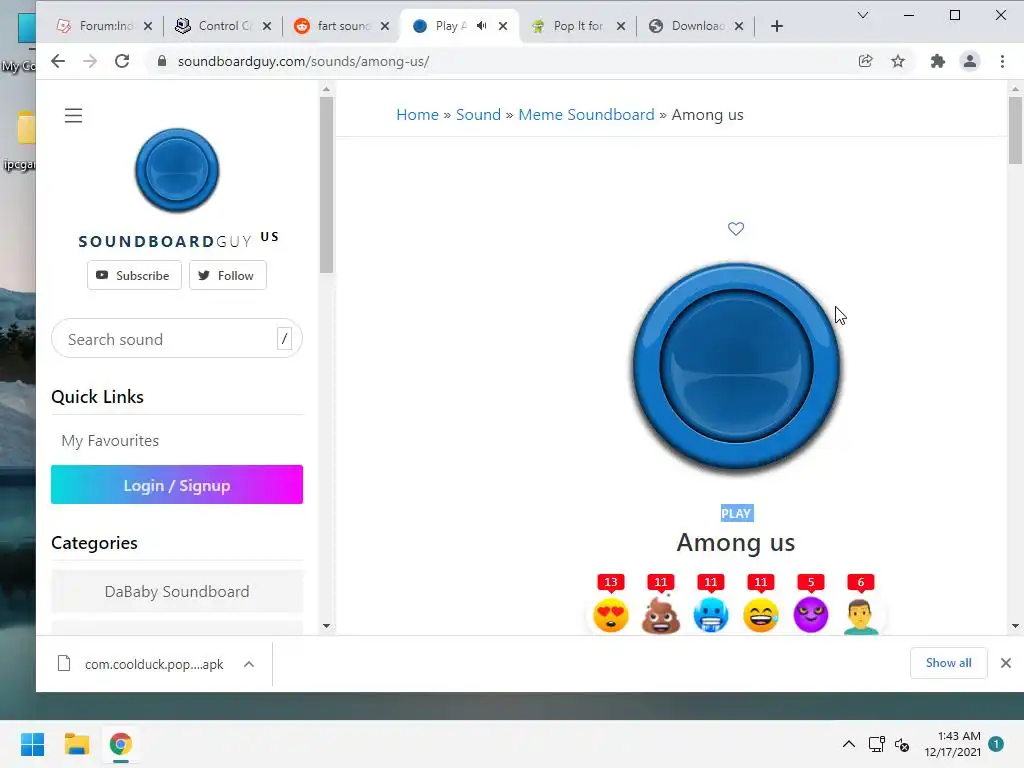The height and width of the screenshot is (768, 1024).
Task: Click Login / Signup button
Action: tap(177, 485)
